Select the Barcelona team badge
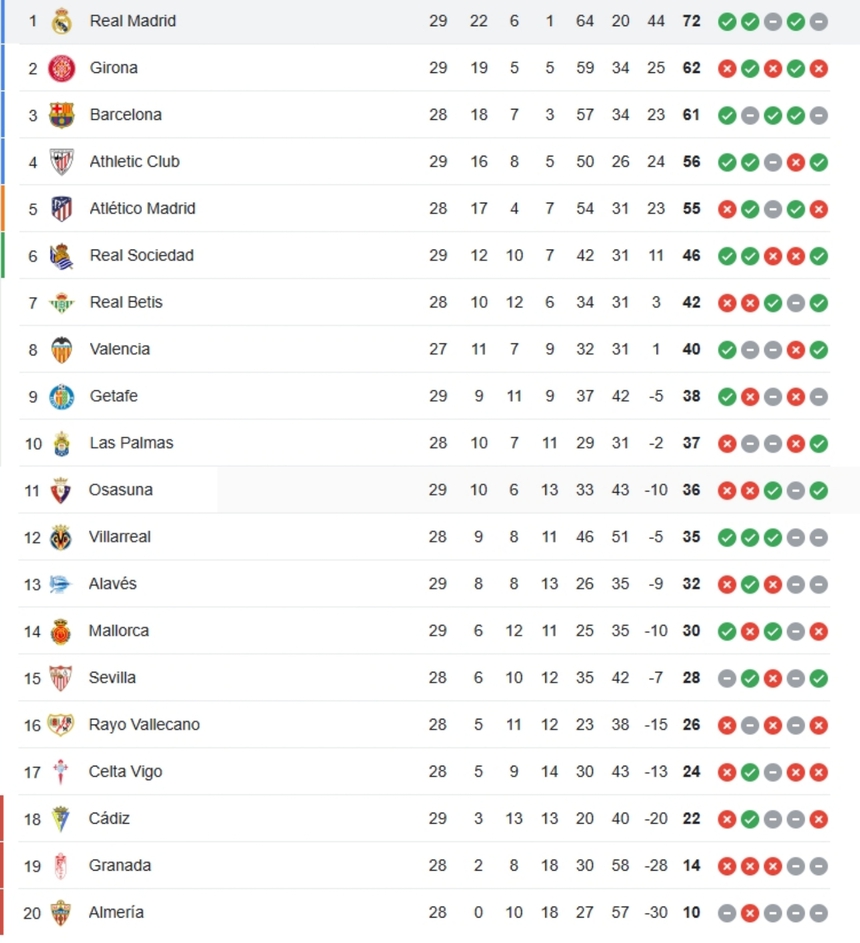 [x=61, y=114]
